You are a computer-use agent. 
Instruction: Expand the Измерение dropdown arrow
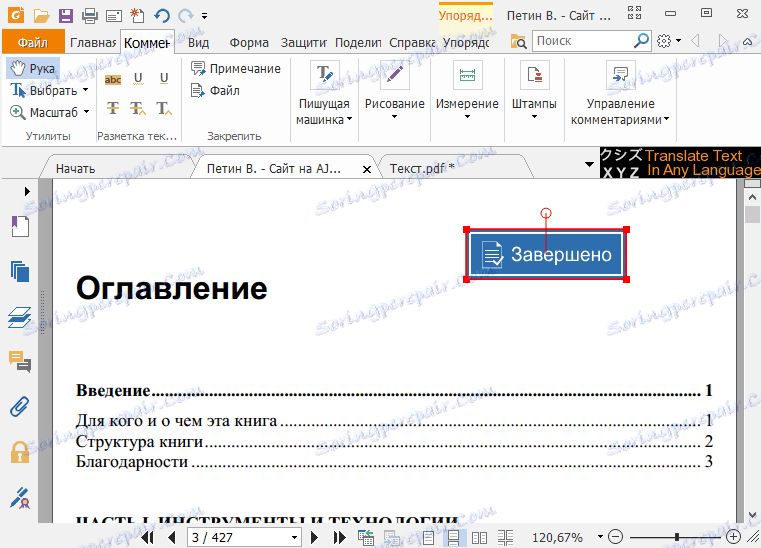[x=467, y=116]
